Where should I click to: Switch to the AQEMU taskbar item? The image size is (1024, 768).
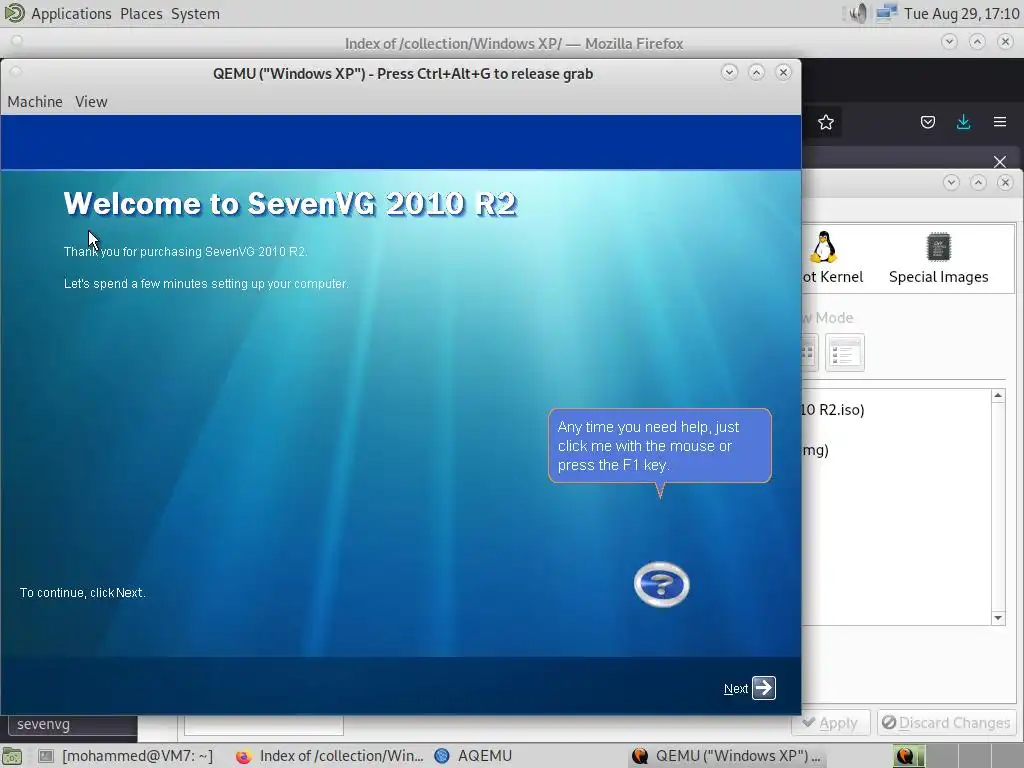[473, 756]
